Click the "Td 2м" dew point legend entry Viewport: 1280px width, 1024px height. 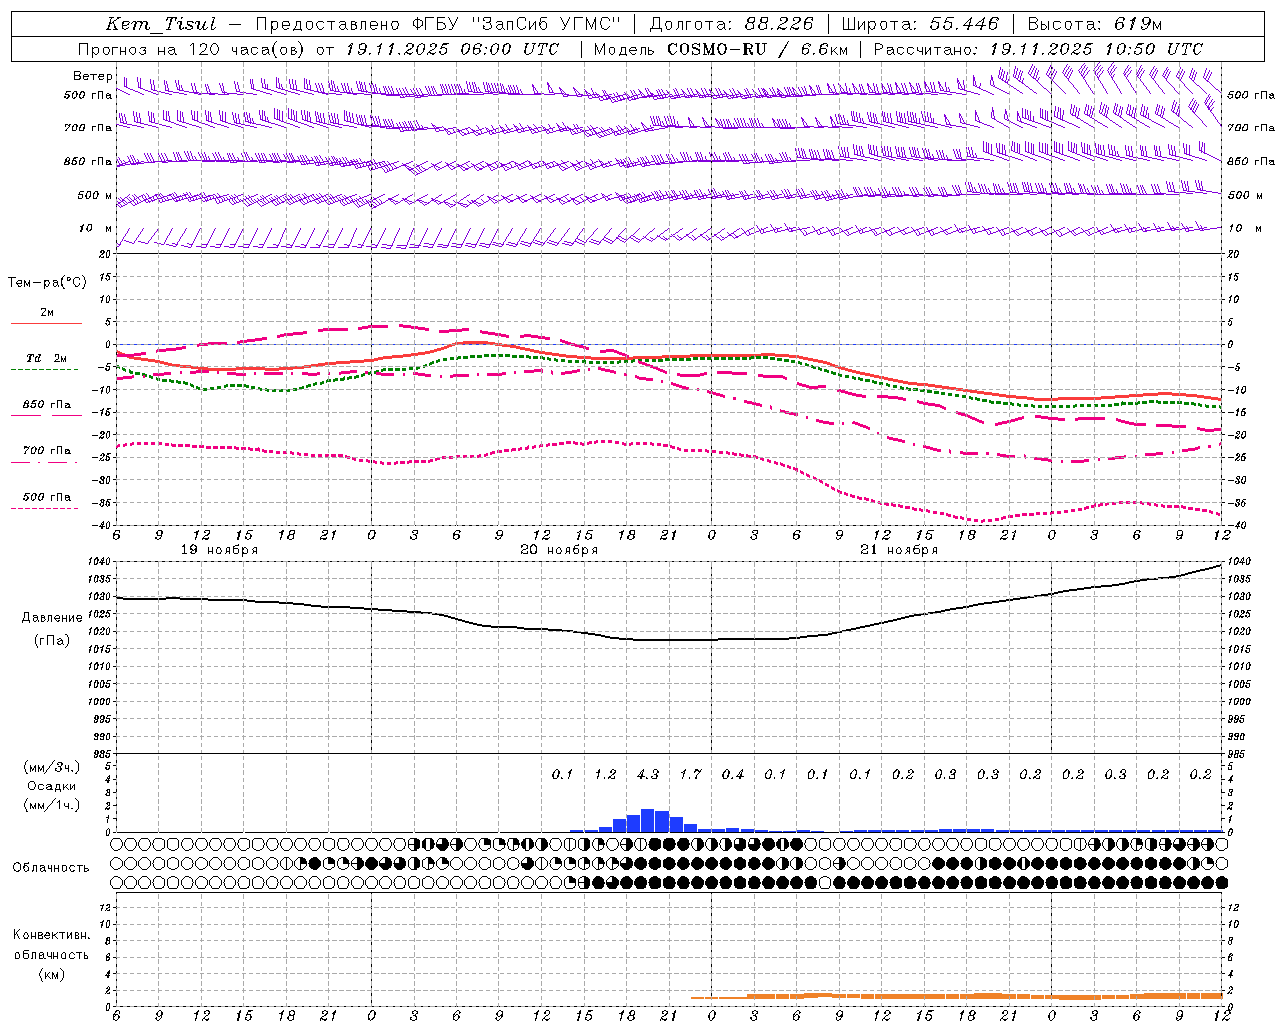click(x=47, y=358)
